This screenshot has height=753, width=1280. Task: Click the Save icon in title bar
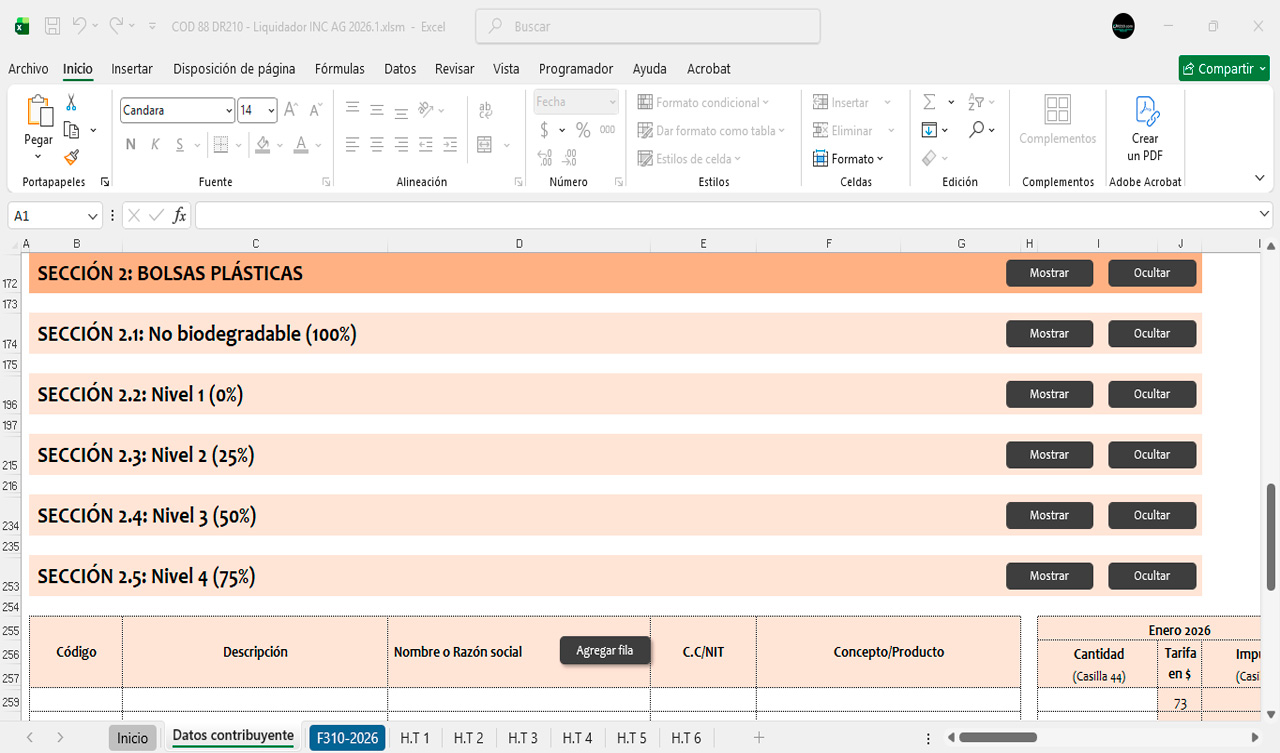53,26
